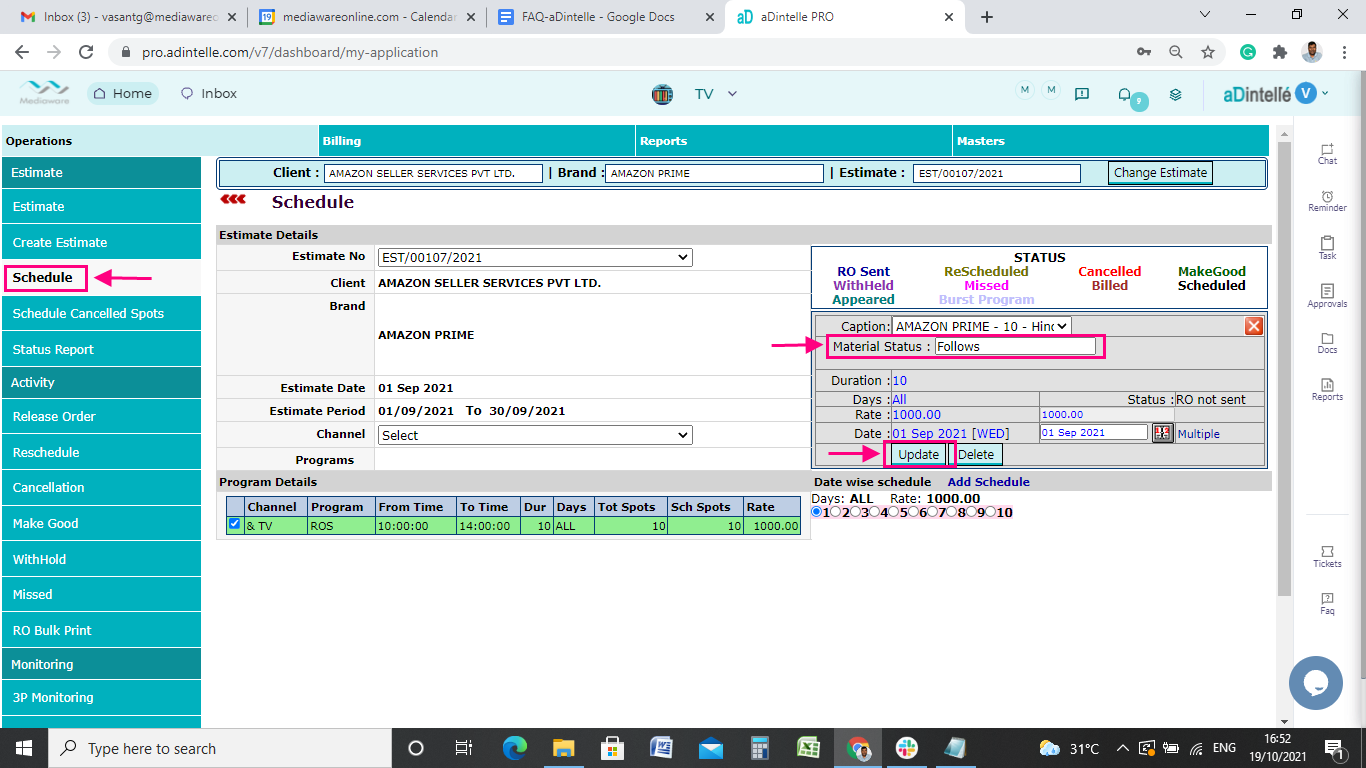The height and width of the screenshot is (768, 1366).
Task: Open the calendar date picker icon
Action: point(1162,433)
